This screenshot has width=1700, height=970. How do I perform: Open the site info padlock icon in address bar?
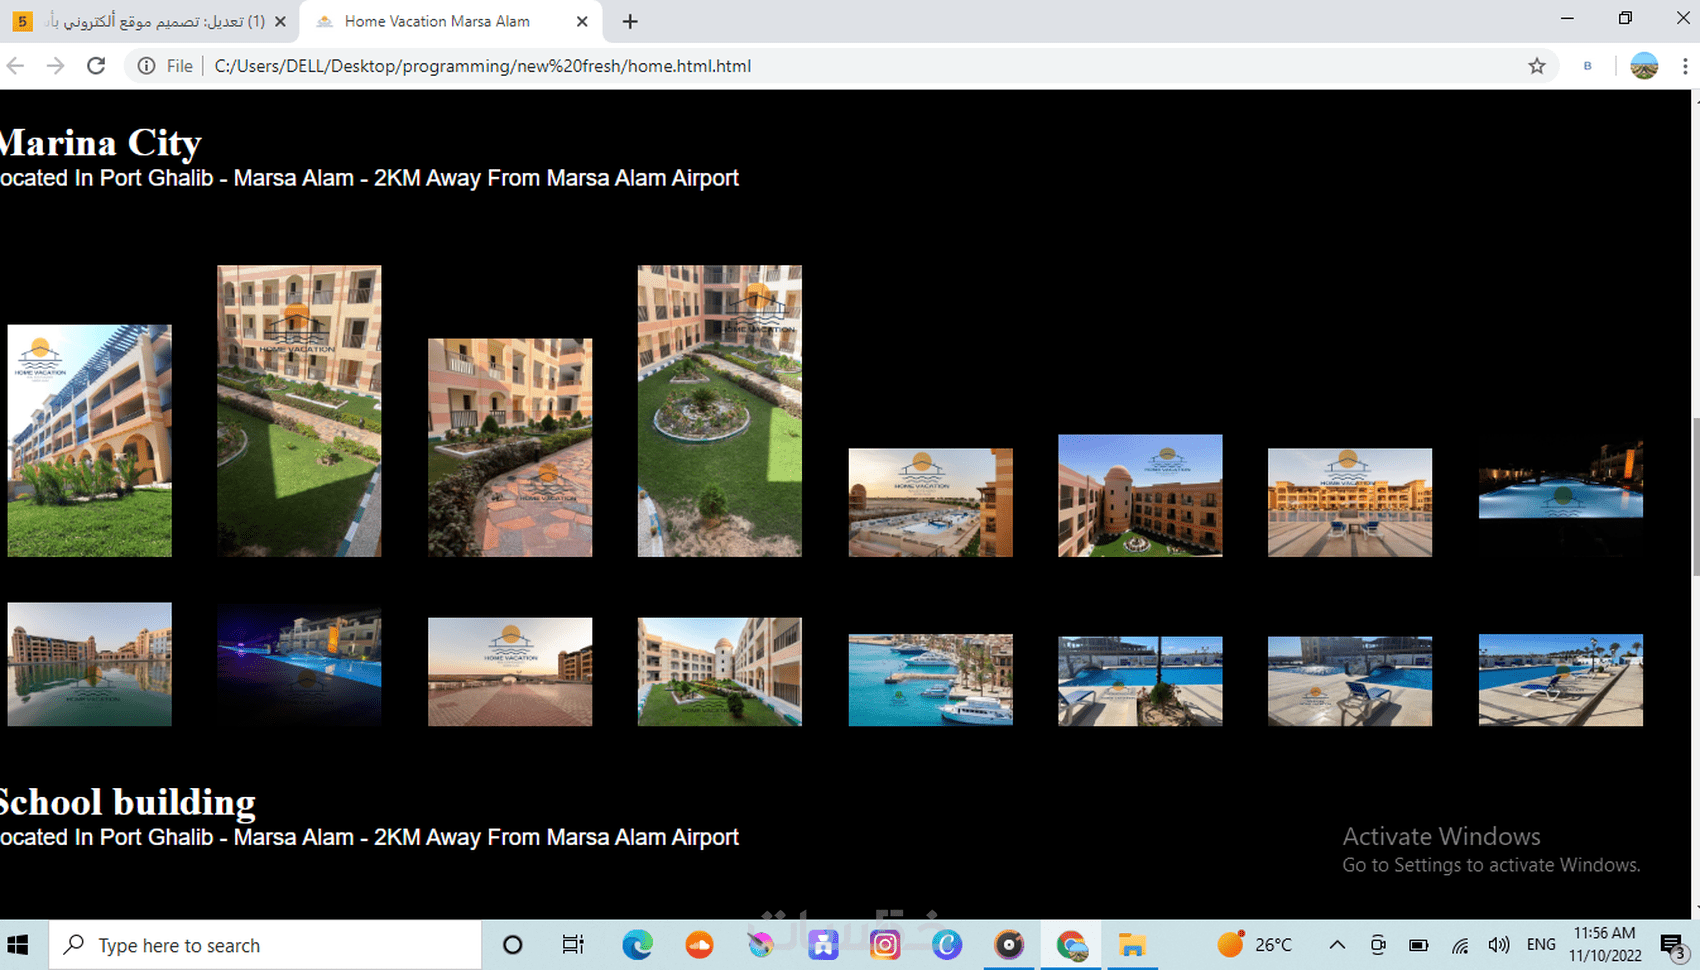(x=146, y=66)
